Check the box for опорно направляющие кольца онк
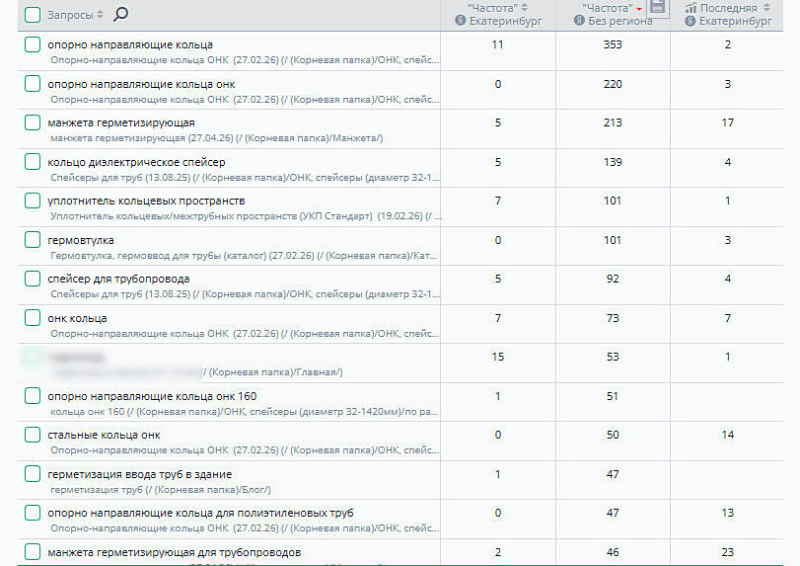 coord(33,84)
